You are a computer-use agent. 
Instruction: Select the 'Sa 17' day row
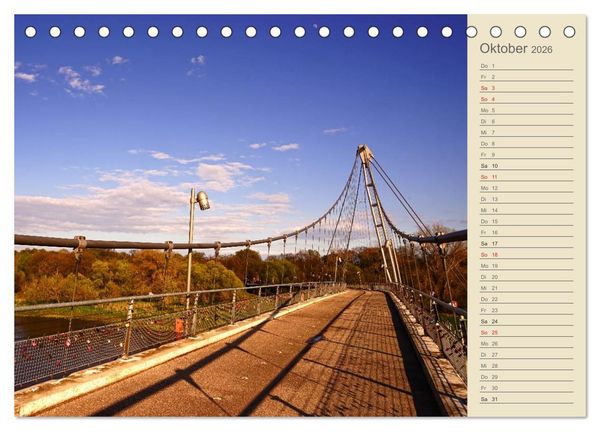(527, 243)
